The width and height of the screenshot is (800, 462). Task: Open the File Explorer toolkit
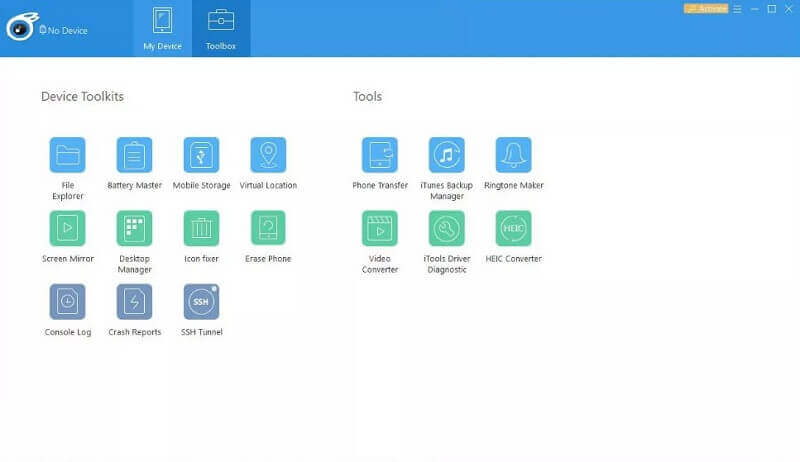67,155
